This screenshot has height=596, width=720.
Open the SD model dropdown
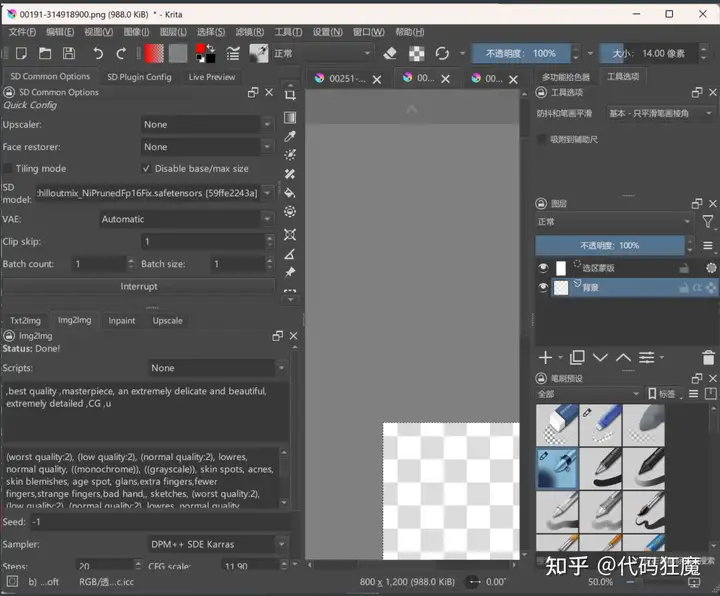click(155, 193)
